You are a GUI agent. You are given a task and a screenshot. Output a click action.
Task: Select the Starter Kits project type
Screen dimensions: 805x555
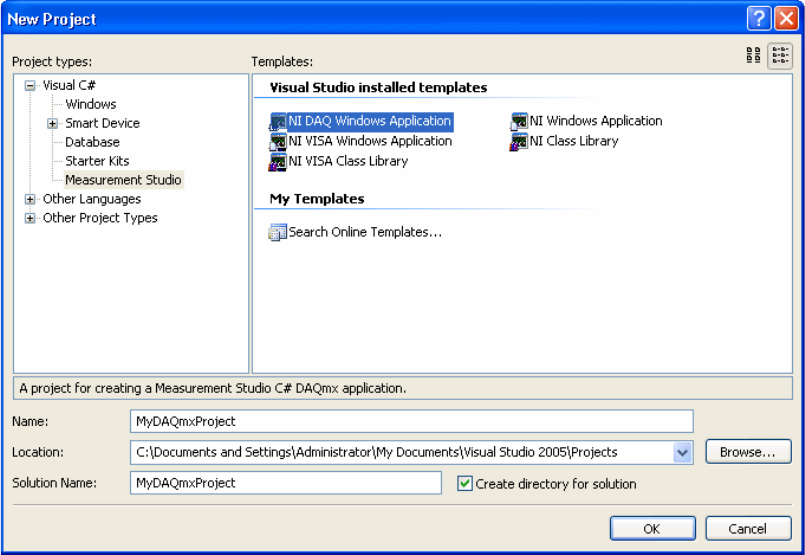click(97, 161)
